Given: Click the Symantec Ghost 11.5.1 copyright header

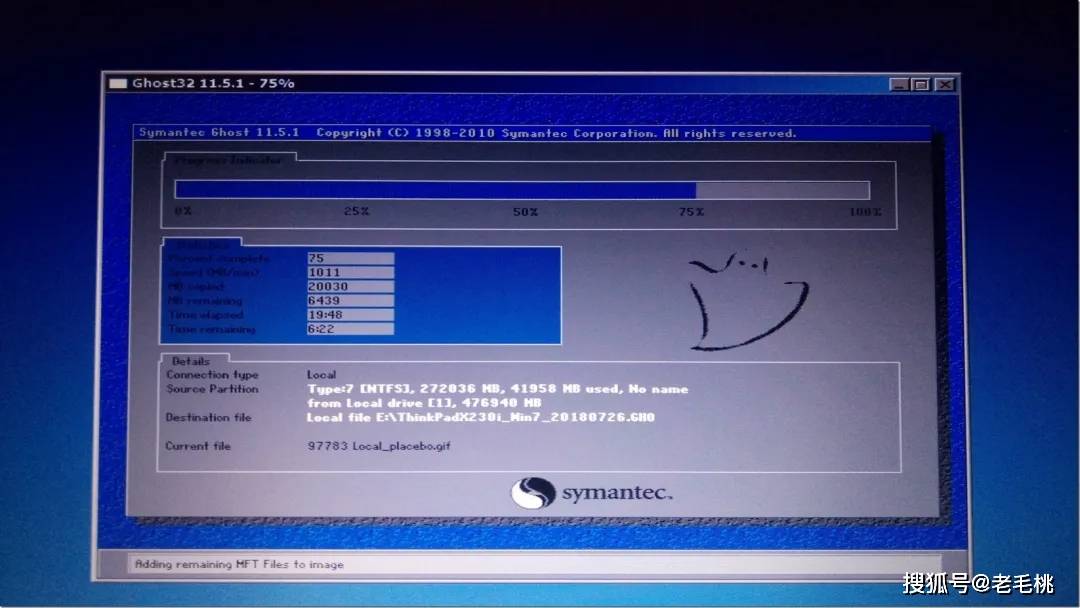Looking at the screenshot, I should [467, 133].
